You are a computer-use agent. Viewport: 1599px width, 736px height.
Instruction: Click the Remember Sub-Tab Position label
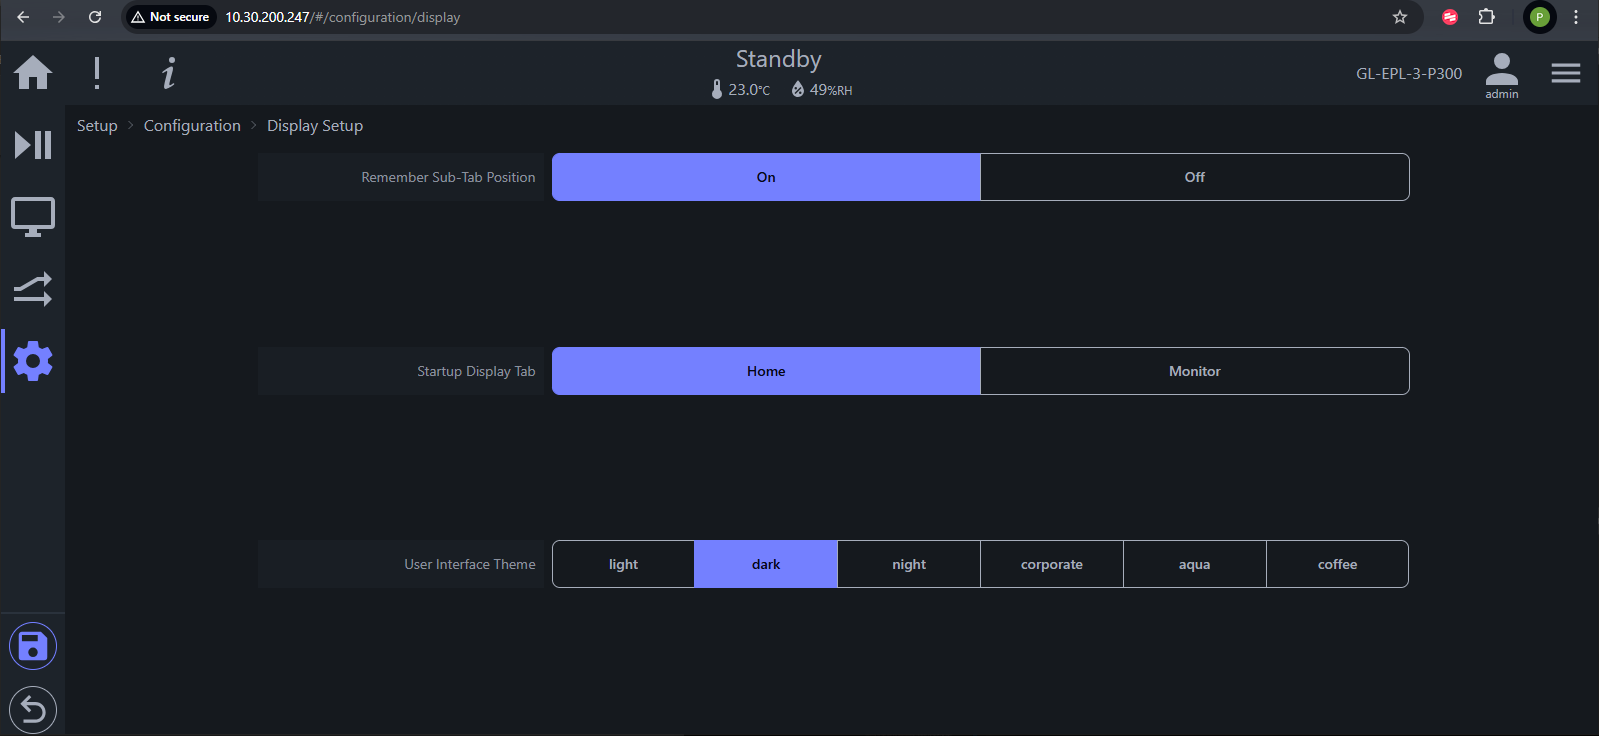pos(448,177)
